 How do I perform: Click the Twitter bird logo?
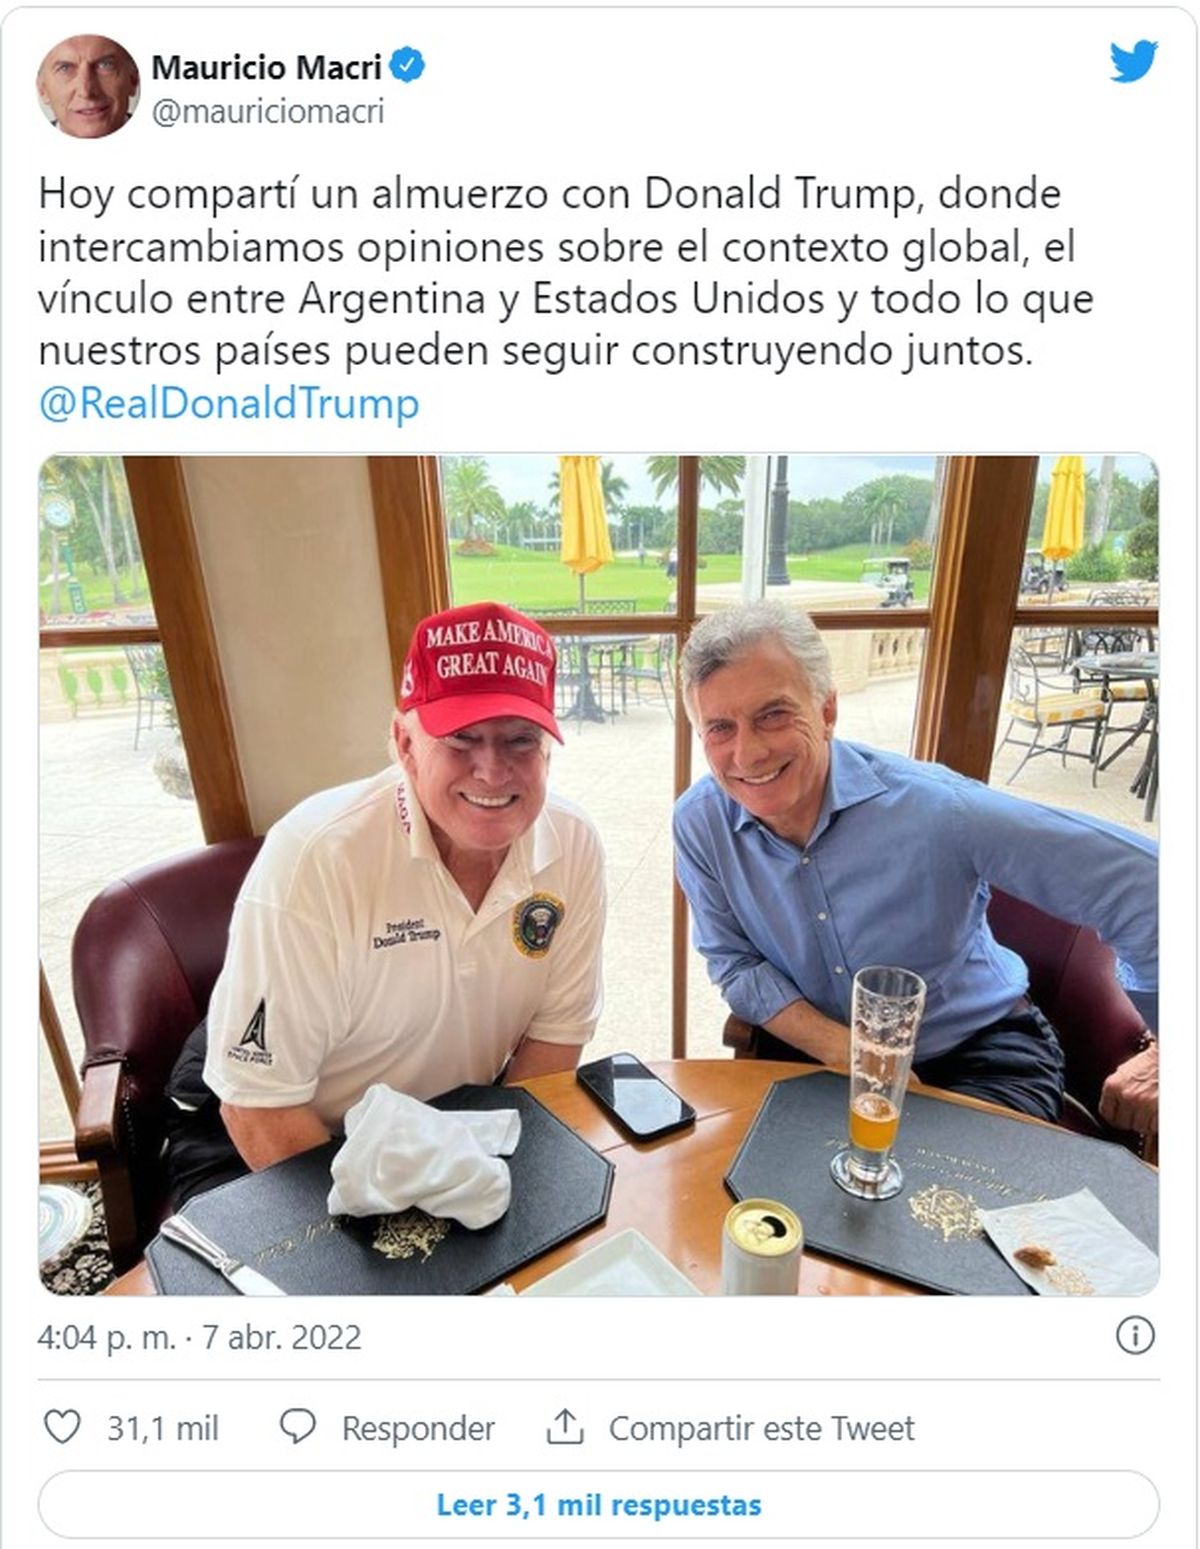1133,63
